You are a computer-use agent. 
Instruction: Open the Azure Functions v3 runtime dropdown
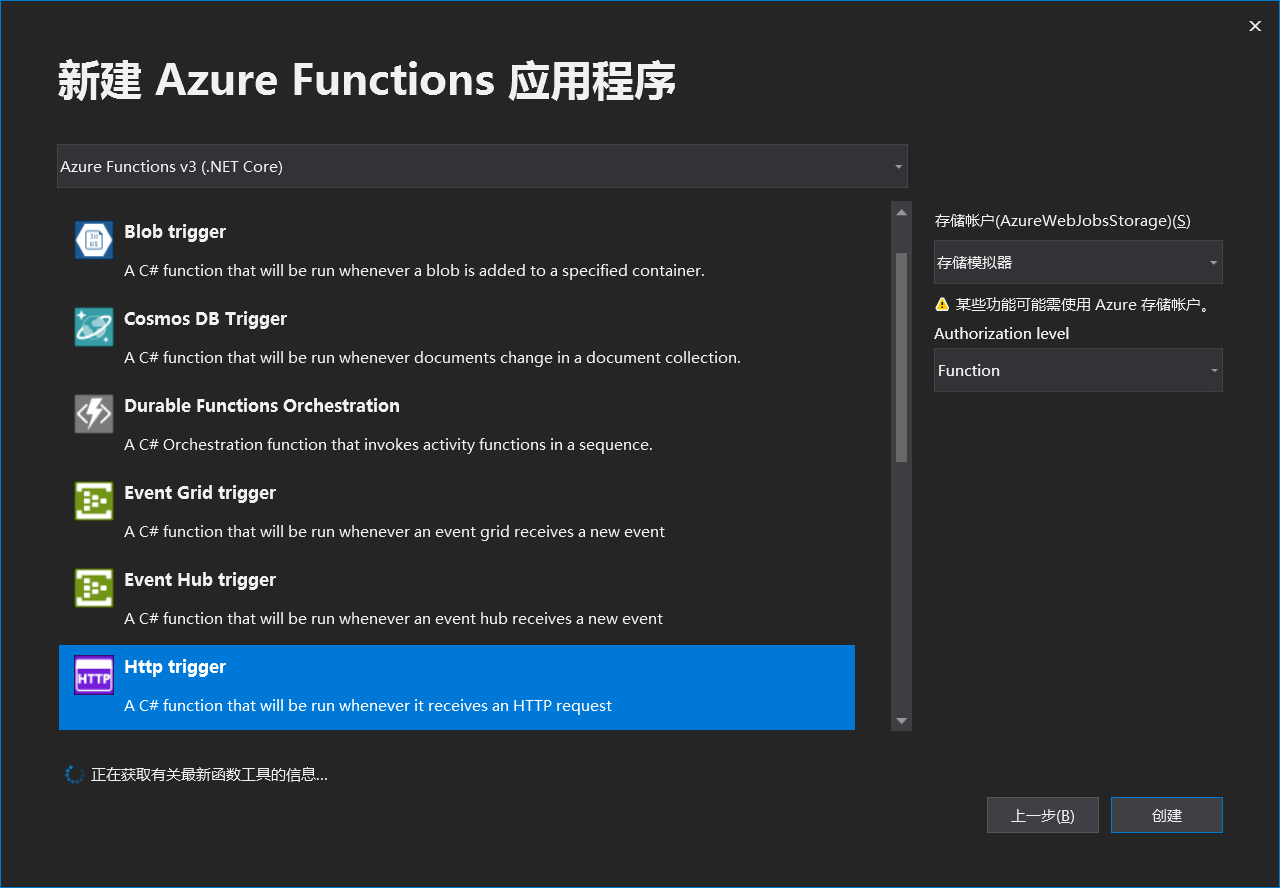482,166
